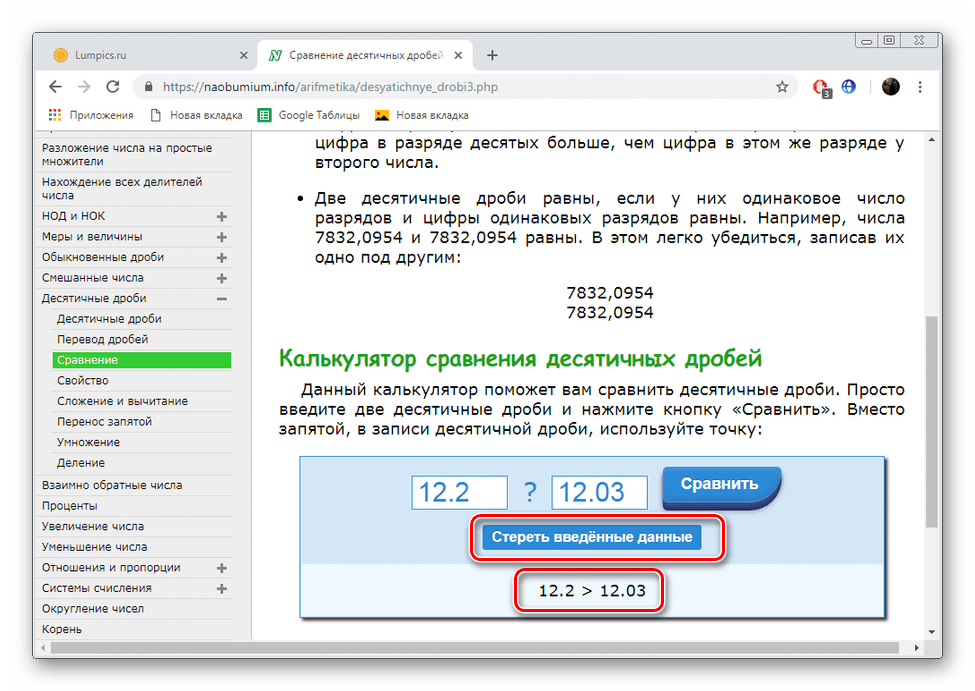Viewport: 975px width, 691px height.
Task: Open the Округление чисел page
Action: click(93, 609)
